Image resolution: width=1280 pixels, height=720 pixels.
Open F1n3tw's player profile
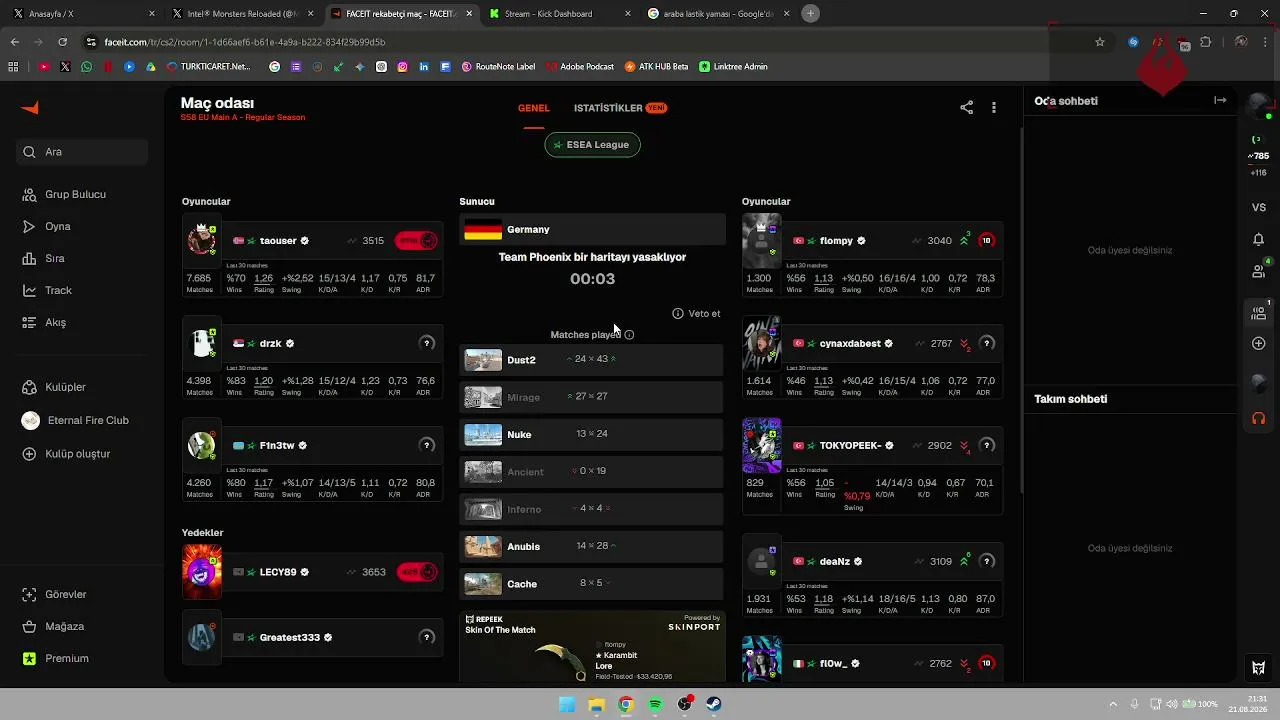pyautogui.click(x=277, y=446)
